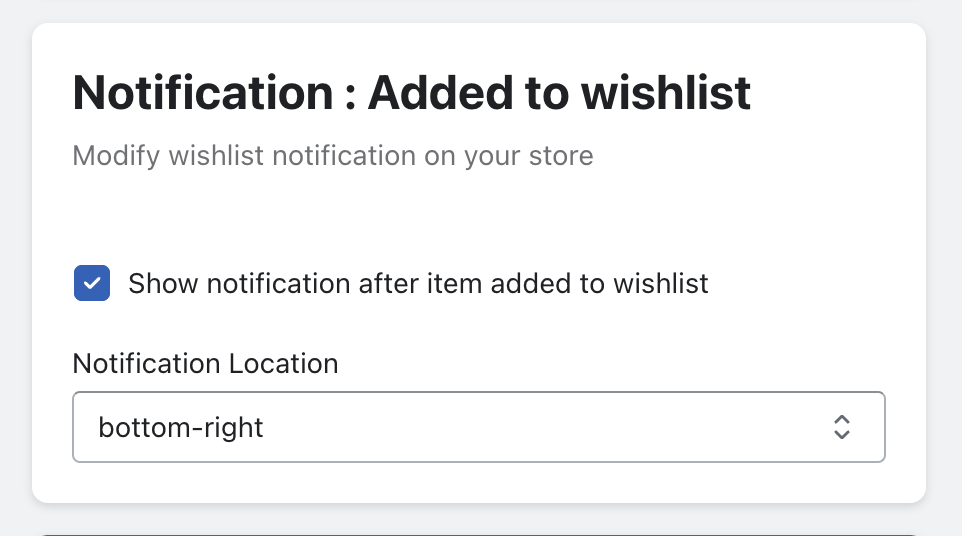Screen dimensions: 962x536
Task: Click the 'Notification Location' field label
Action: (205, 363)
